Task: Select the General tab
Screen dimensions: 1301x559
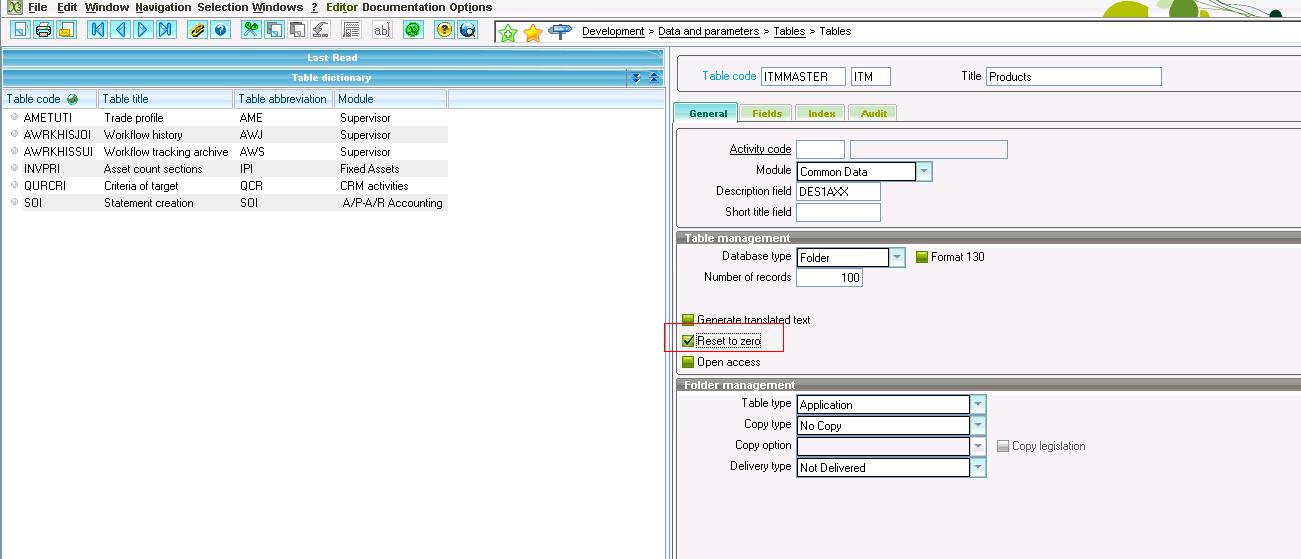Action: pyautogui.click(x=707, y=113)
